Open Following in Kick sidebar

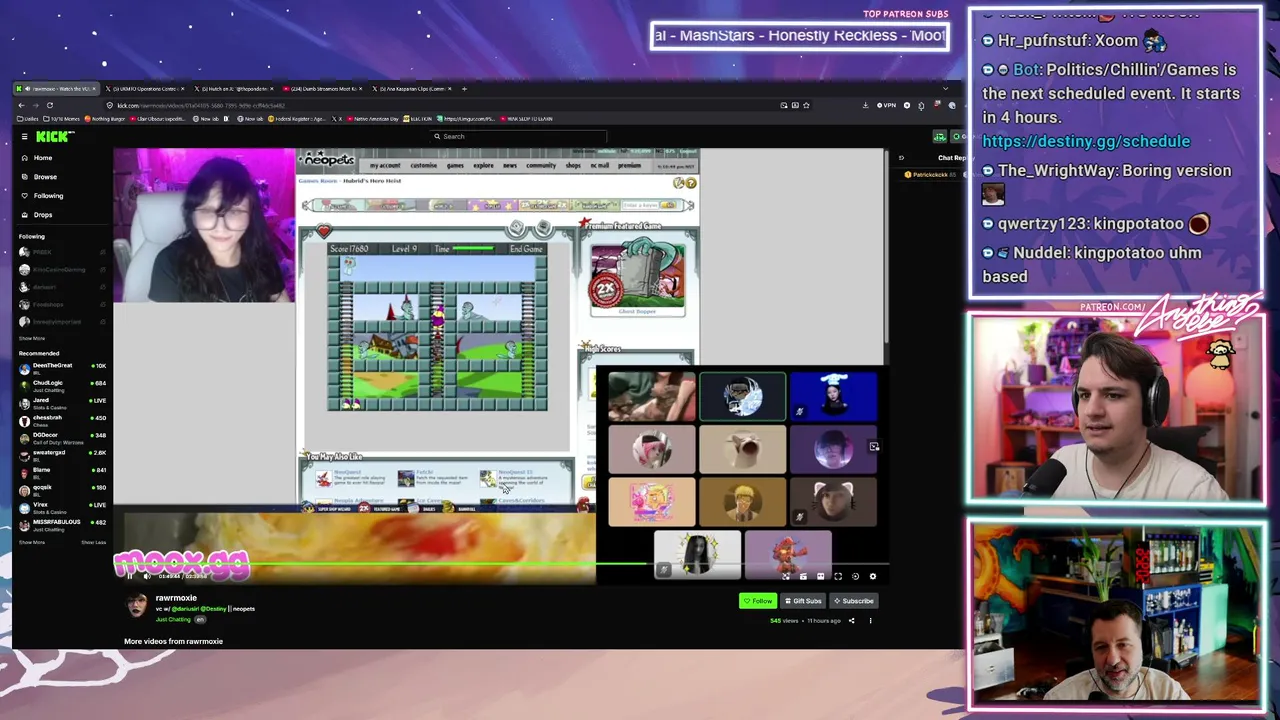pos(48,196)
